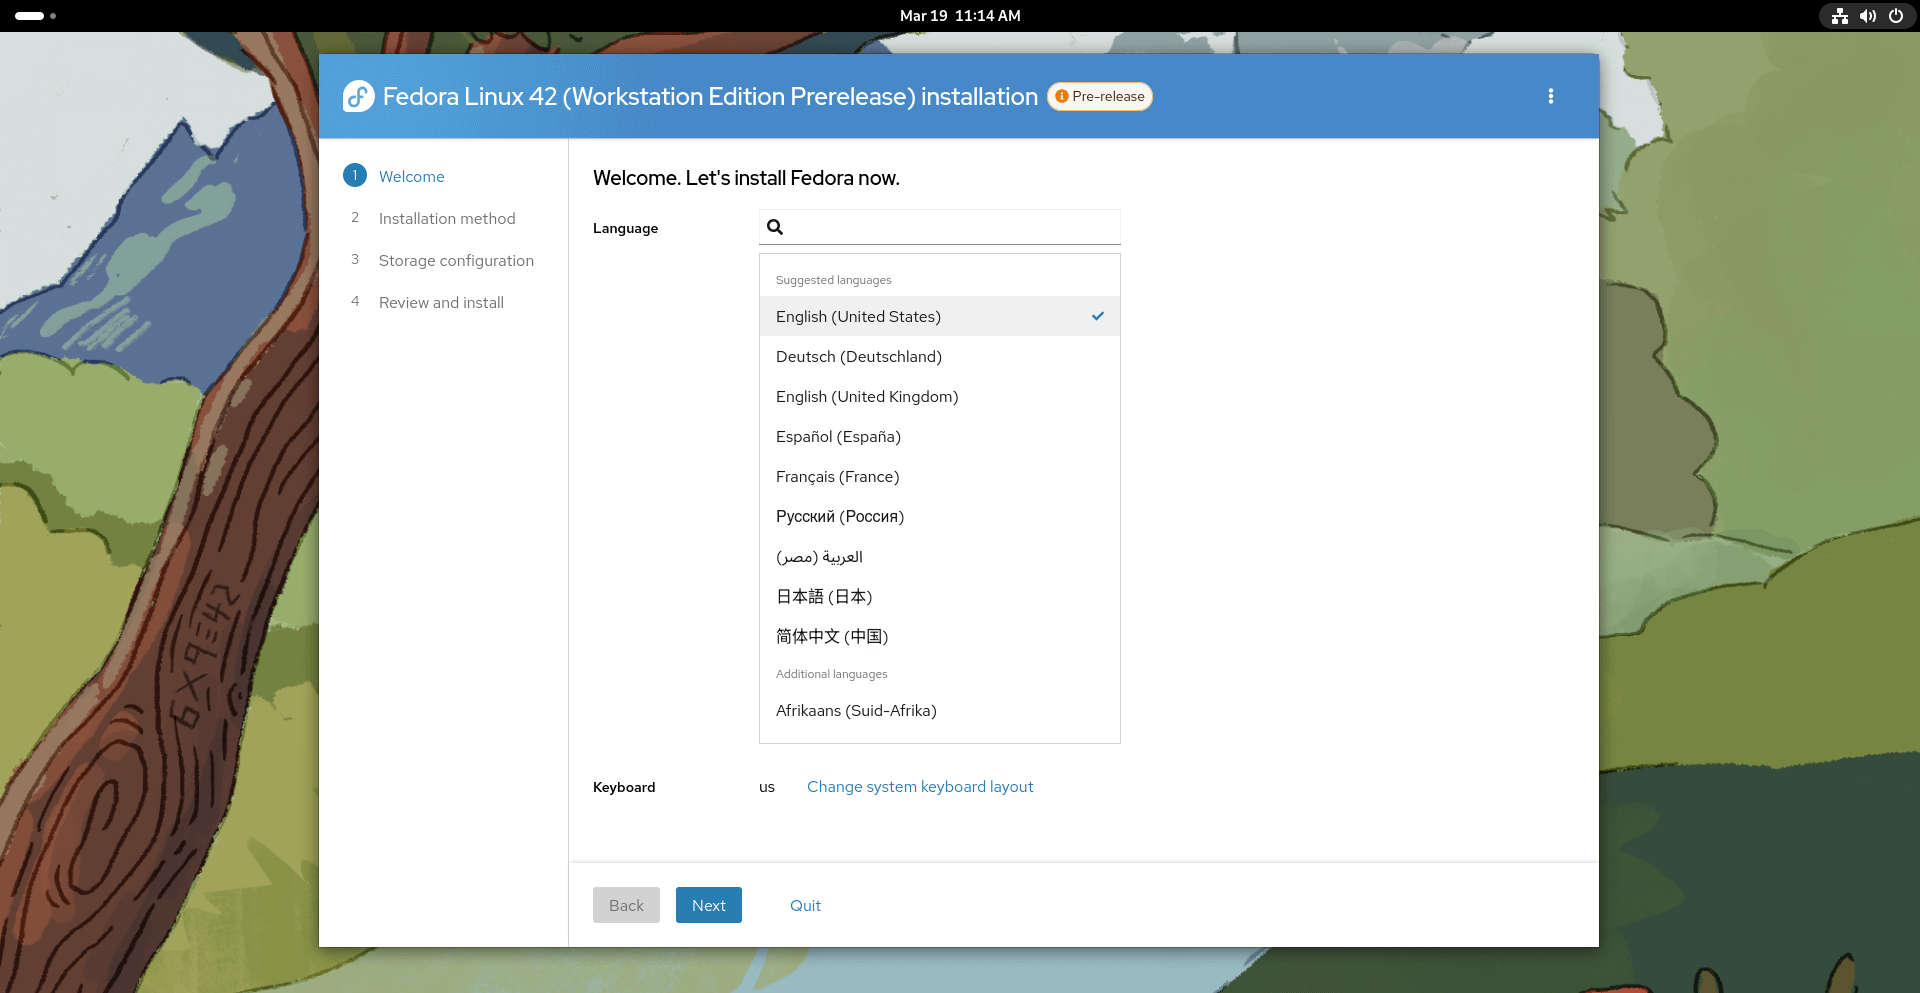Switch to the Installation method step
Screen dimensions: 1920x993
pos(447,218)
